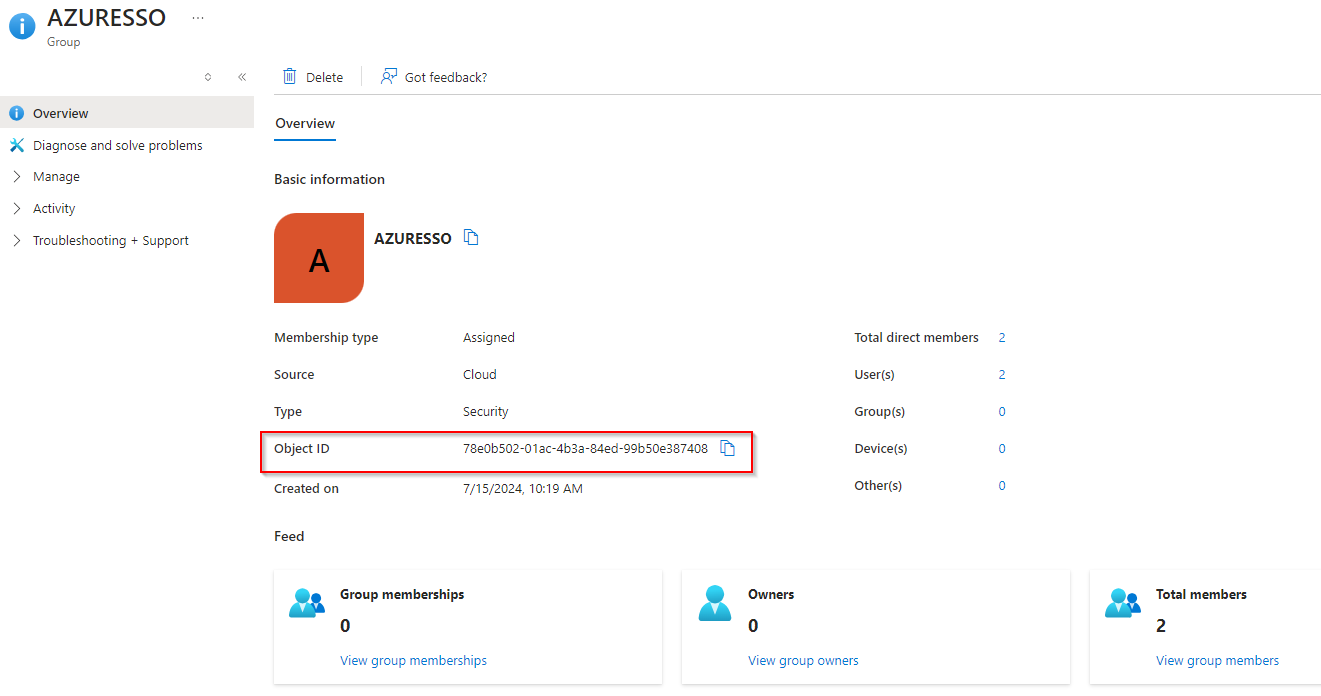Click the Total direct members count 2

[1002, 338]
